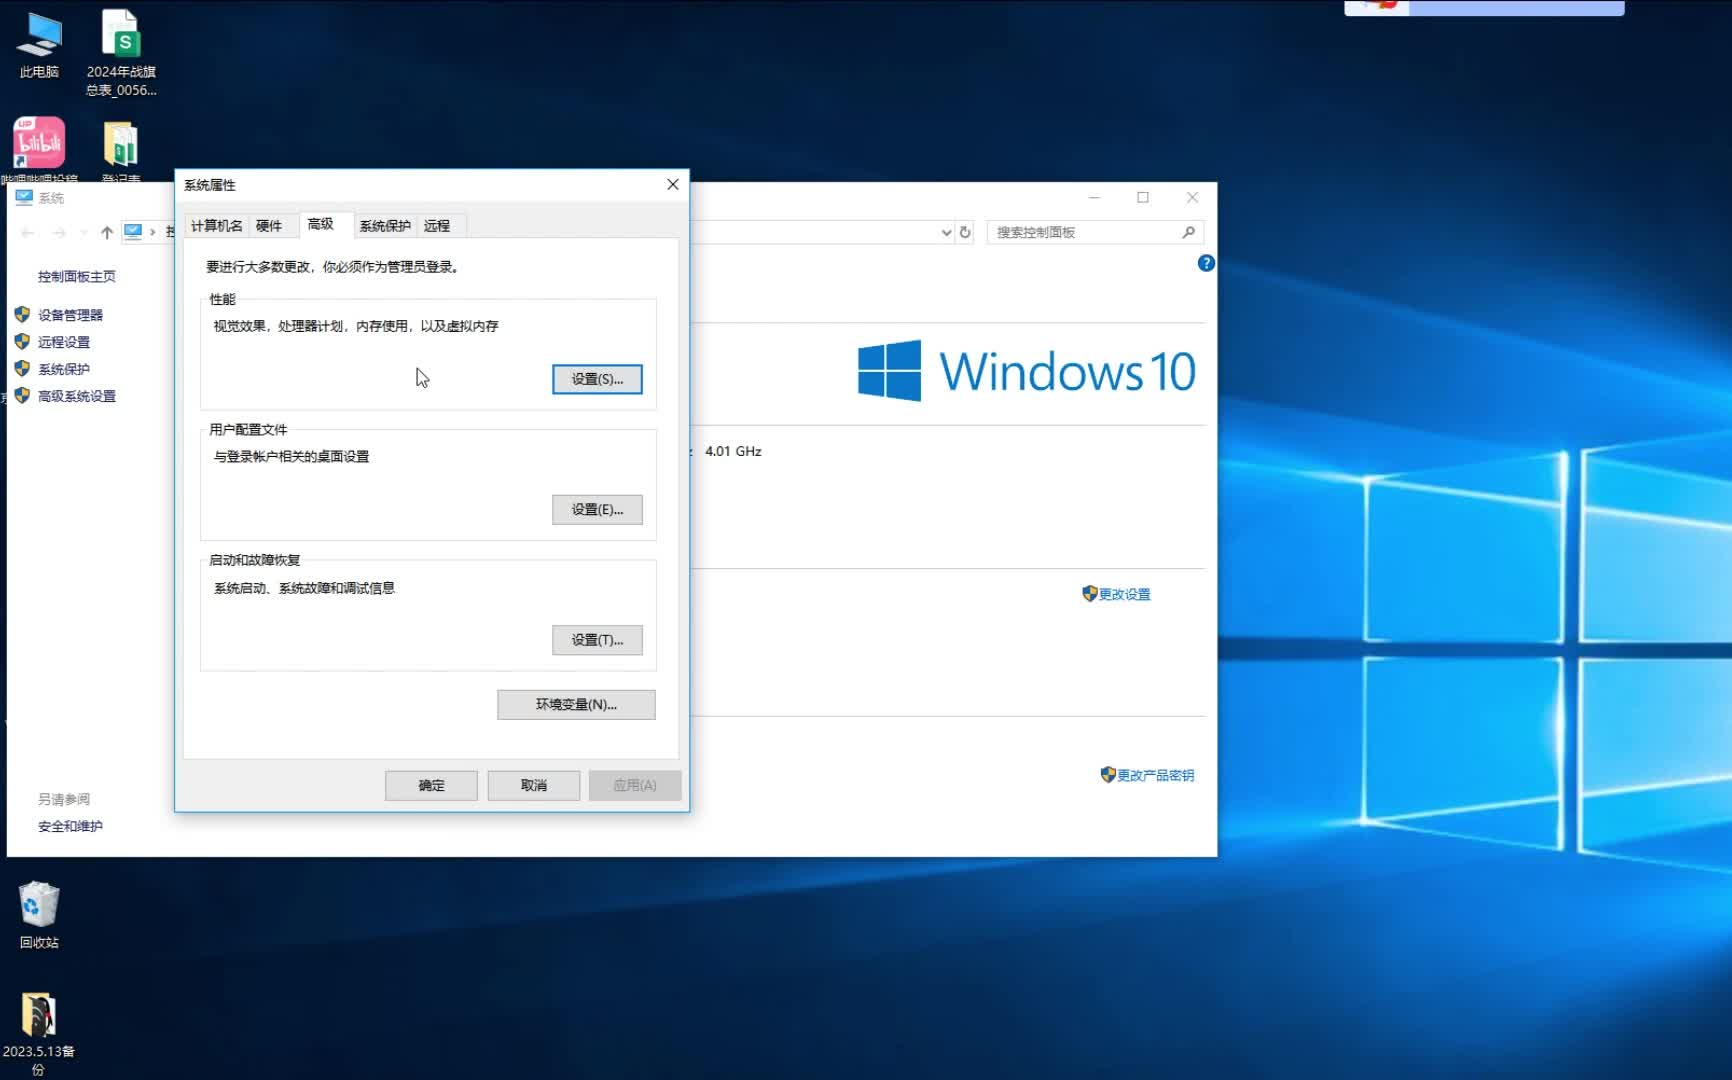This screenshot has width=1732, height=1080.
Task: Open 环境变量(N)... dialog
Action: click(576, 704)
